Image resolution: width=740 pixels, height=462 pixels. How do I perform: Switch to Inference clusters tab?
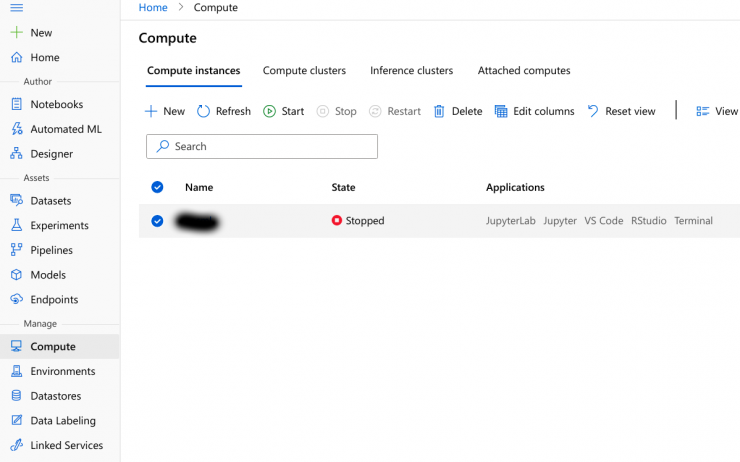[411, 71]
